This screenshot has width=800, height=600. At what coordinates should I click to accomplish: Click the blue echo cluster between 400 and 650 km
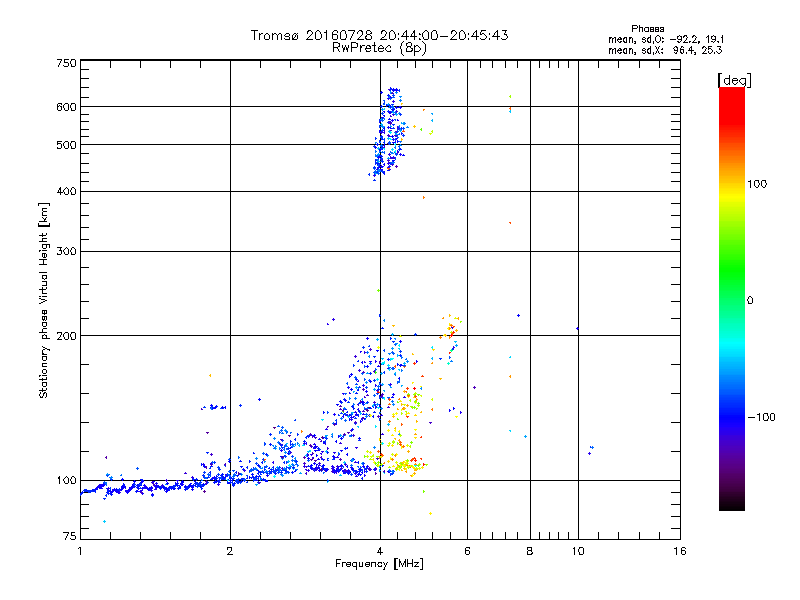click(388, 134)
